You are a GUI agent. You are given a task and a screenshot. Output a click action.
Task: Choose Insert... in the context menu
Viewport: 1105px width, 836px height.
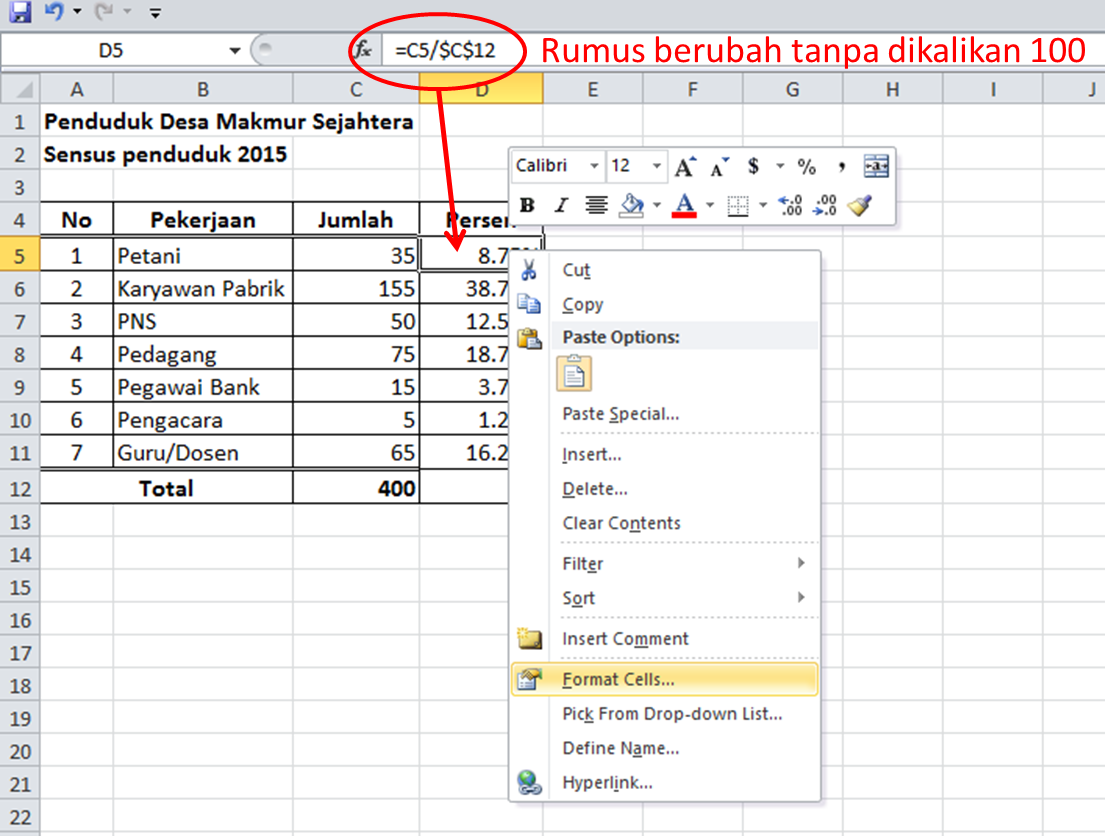pyautogui.click(x=665, y=455)
